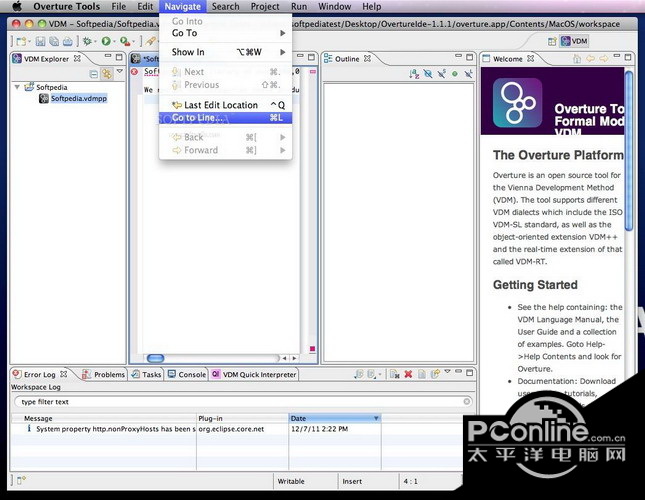Image resolution: width=645 pixels, height=500 pixels.
Task: Expand the 'Show In' submenu
Action: 225,52
